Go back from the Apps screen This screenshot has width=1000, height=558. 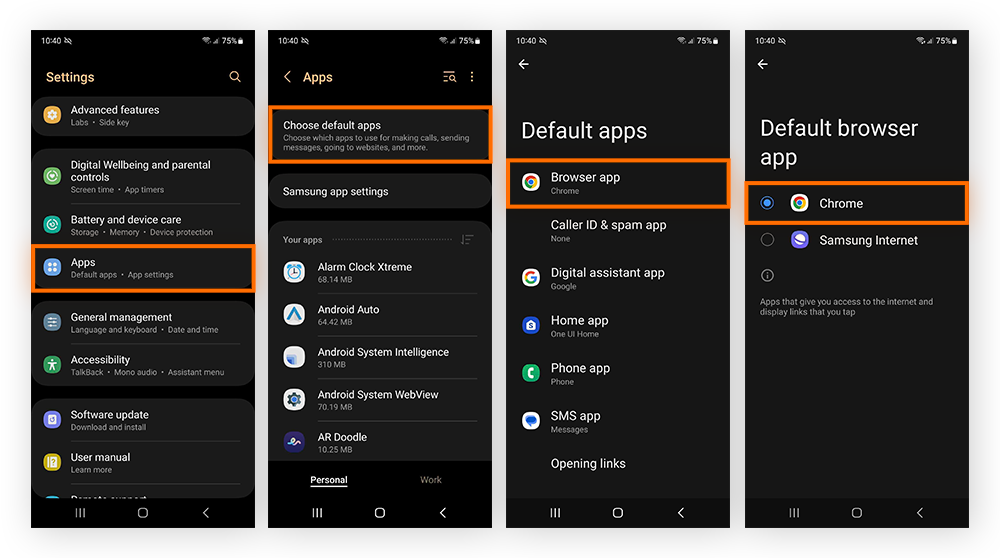288,77
